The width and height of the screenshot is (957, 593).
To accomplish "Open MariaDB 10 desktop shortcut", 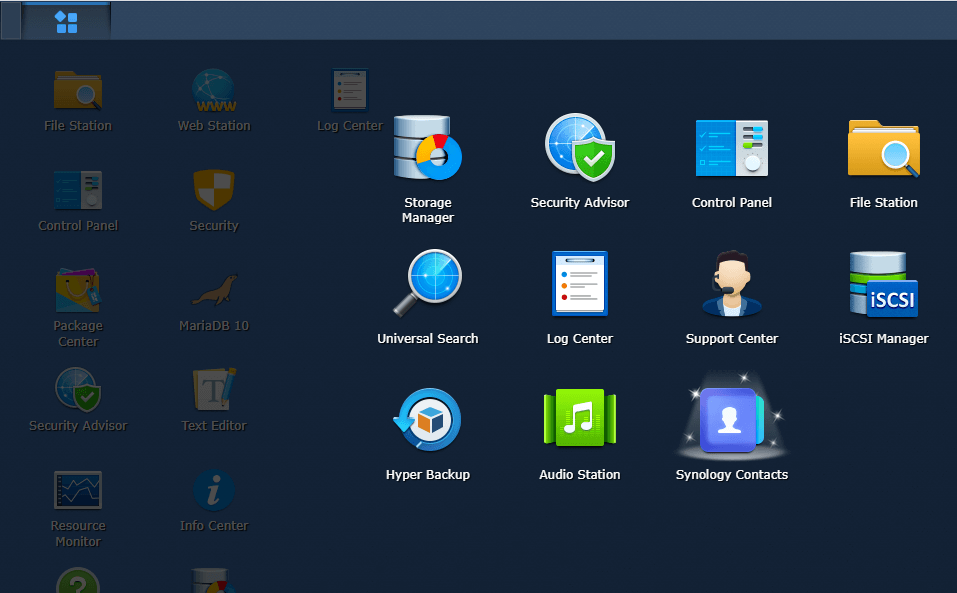I will pos(214,290).
